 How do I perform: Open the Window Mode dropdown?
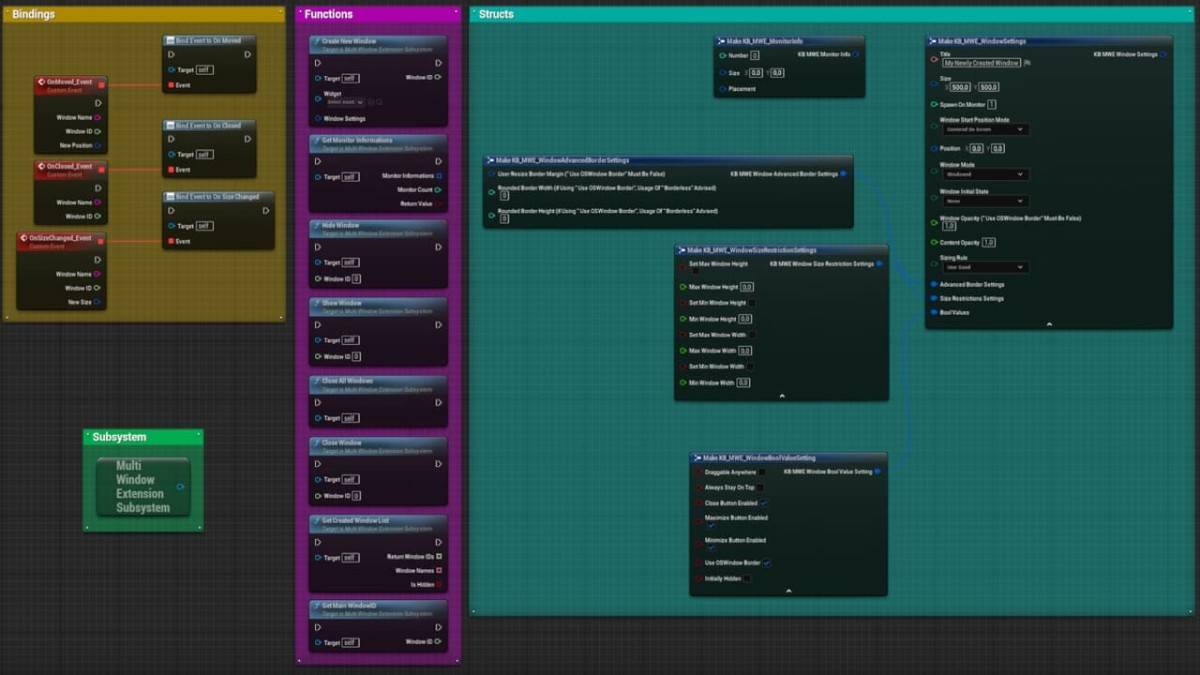point(984,174)
